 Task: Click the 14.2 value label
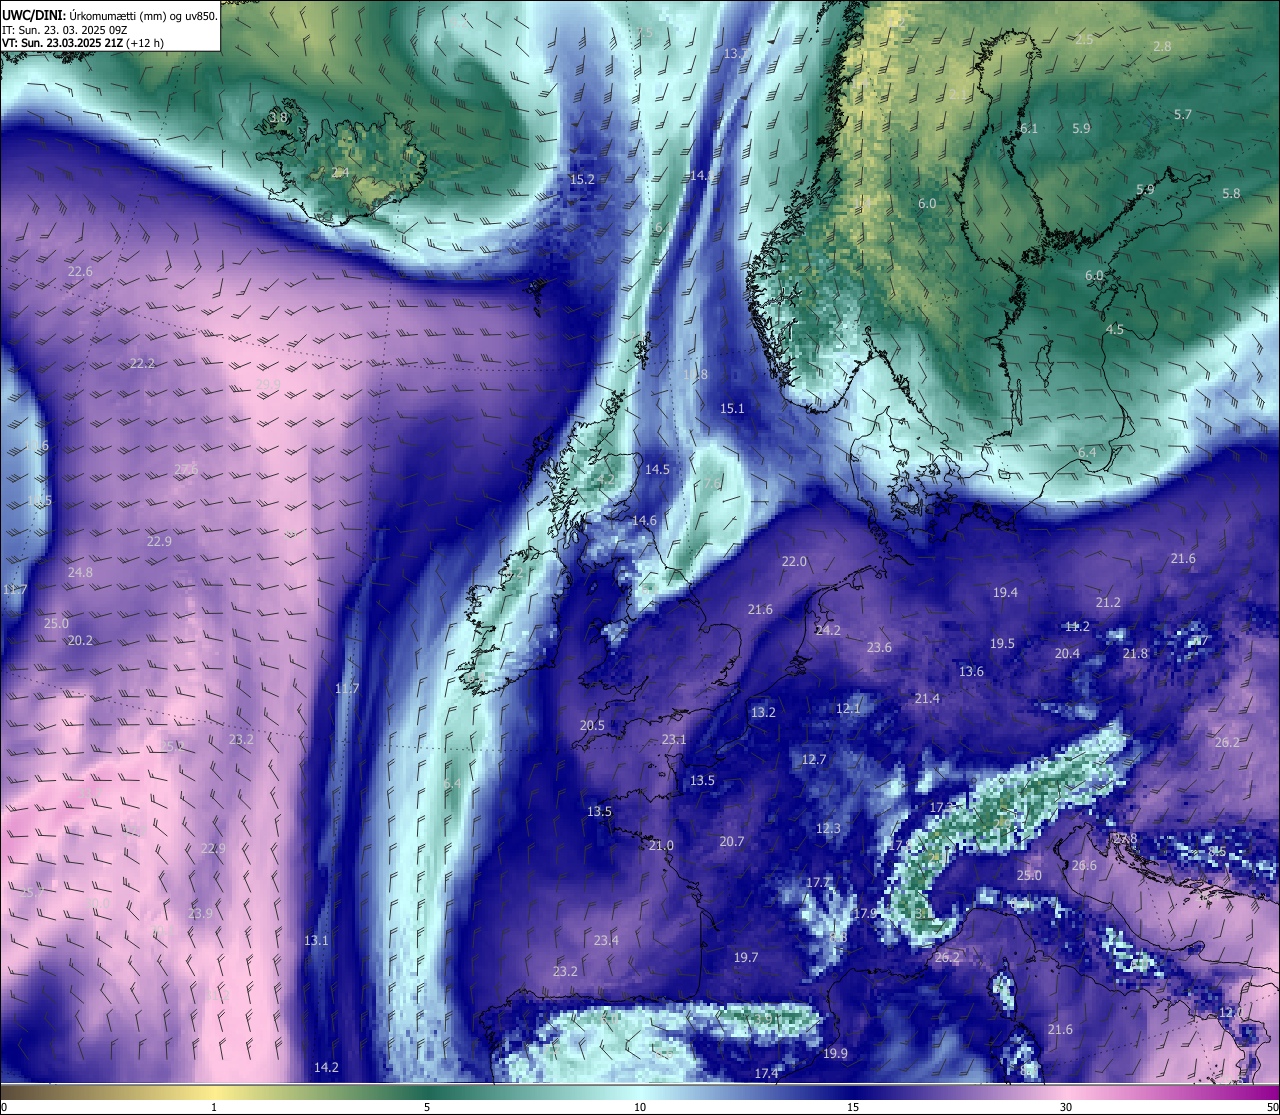326,1067
